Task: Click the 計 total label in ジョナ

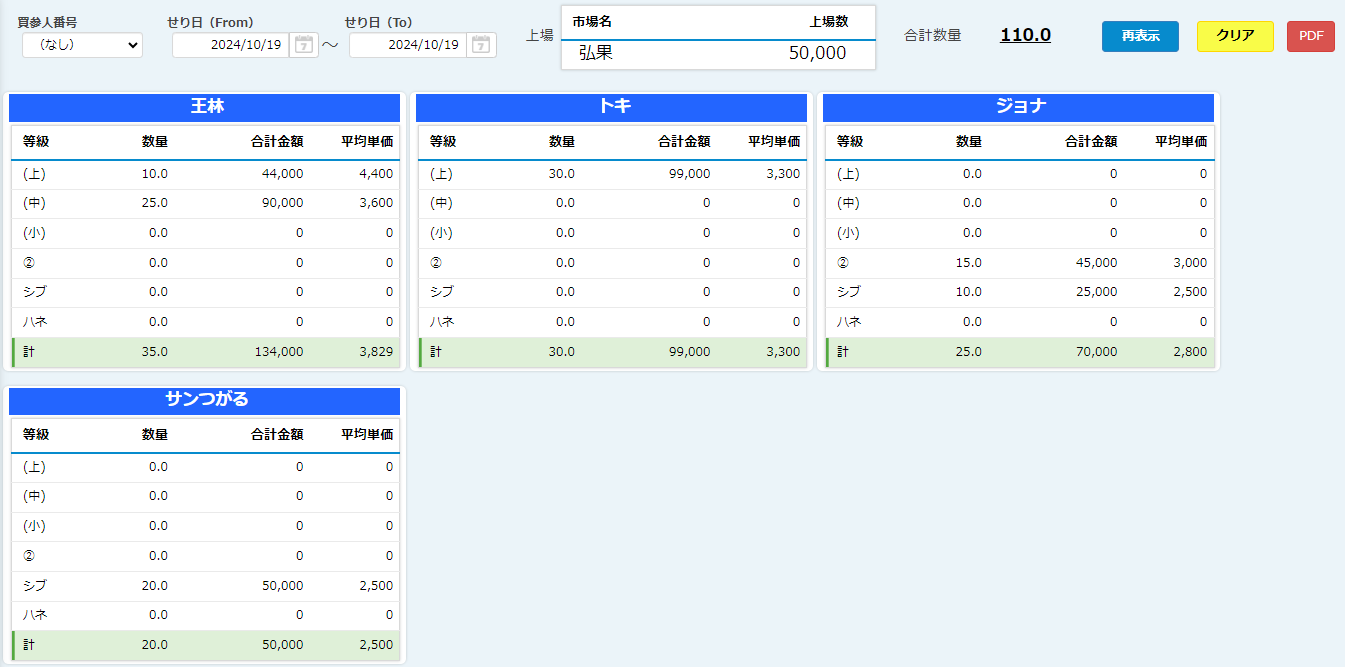Action: coord(843,352)
